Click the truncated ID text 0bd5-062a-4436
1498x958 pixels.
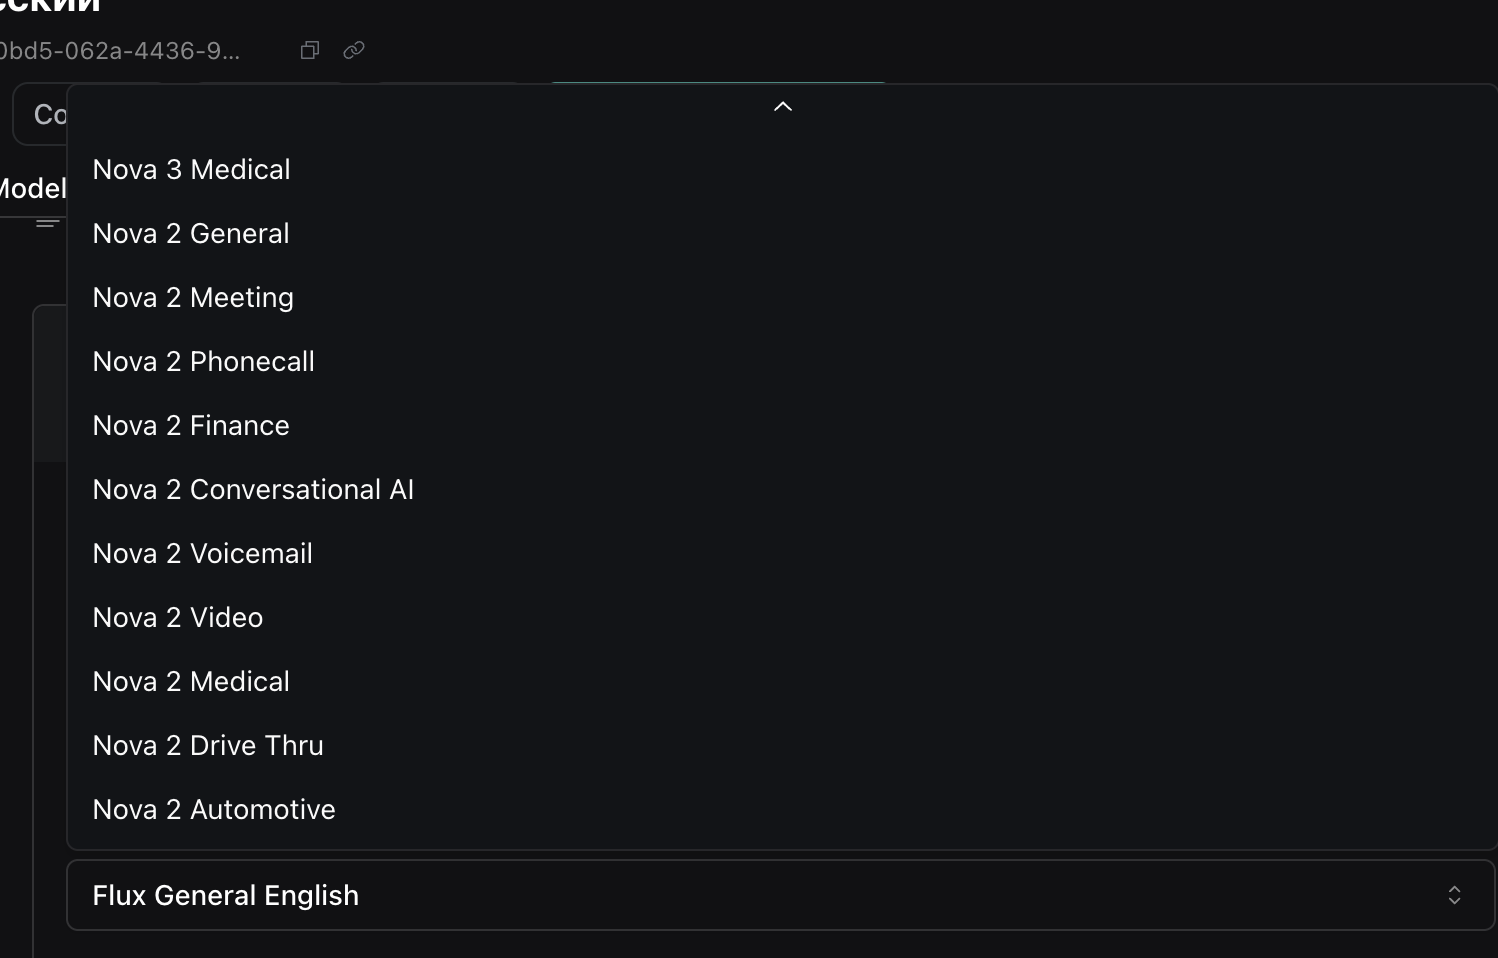tap(120, 51)
